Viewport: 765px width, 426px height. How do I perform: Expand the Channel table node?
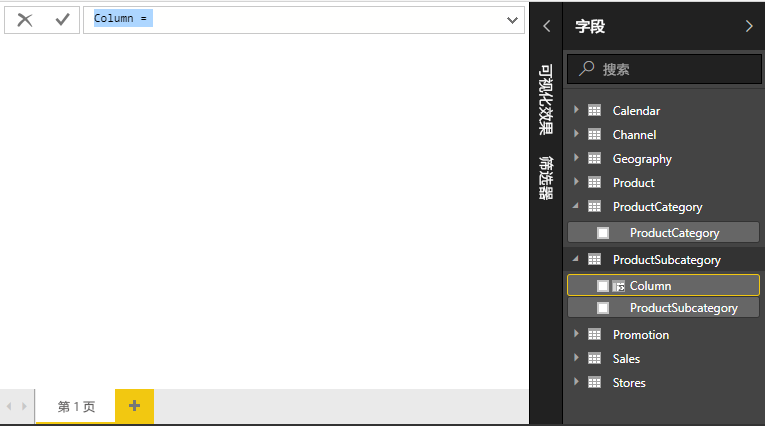[x=576, y=135]
